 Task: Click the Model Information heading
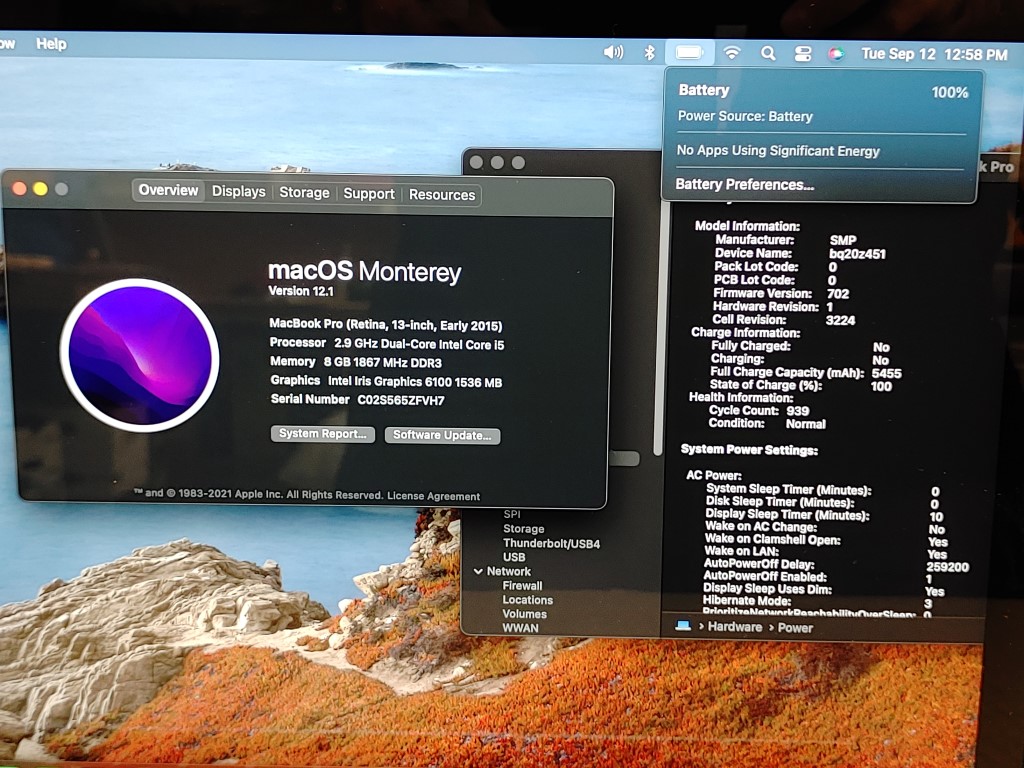coord(747,226)
